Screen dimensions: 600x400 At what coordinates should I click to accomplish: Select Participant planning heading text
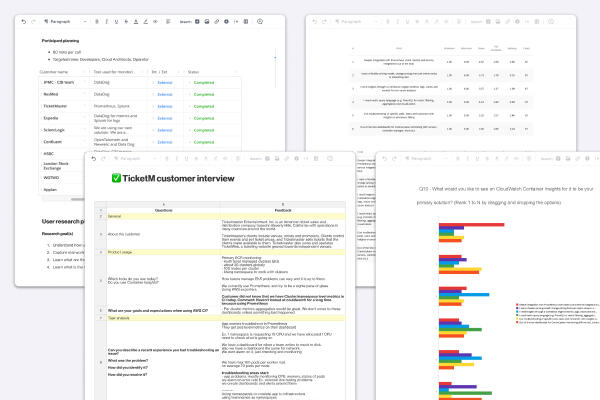[x=60, y=41]
